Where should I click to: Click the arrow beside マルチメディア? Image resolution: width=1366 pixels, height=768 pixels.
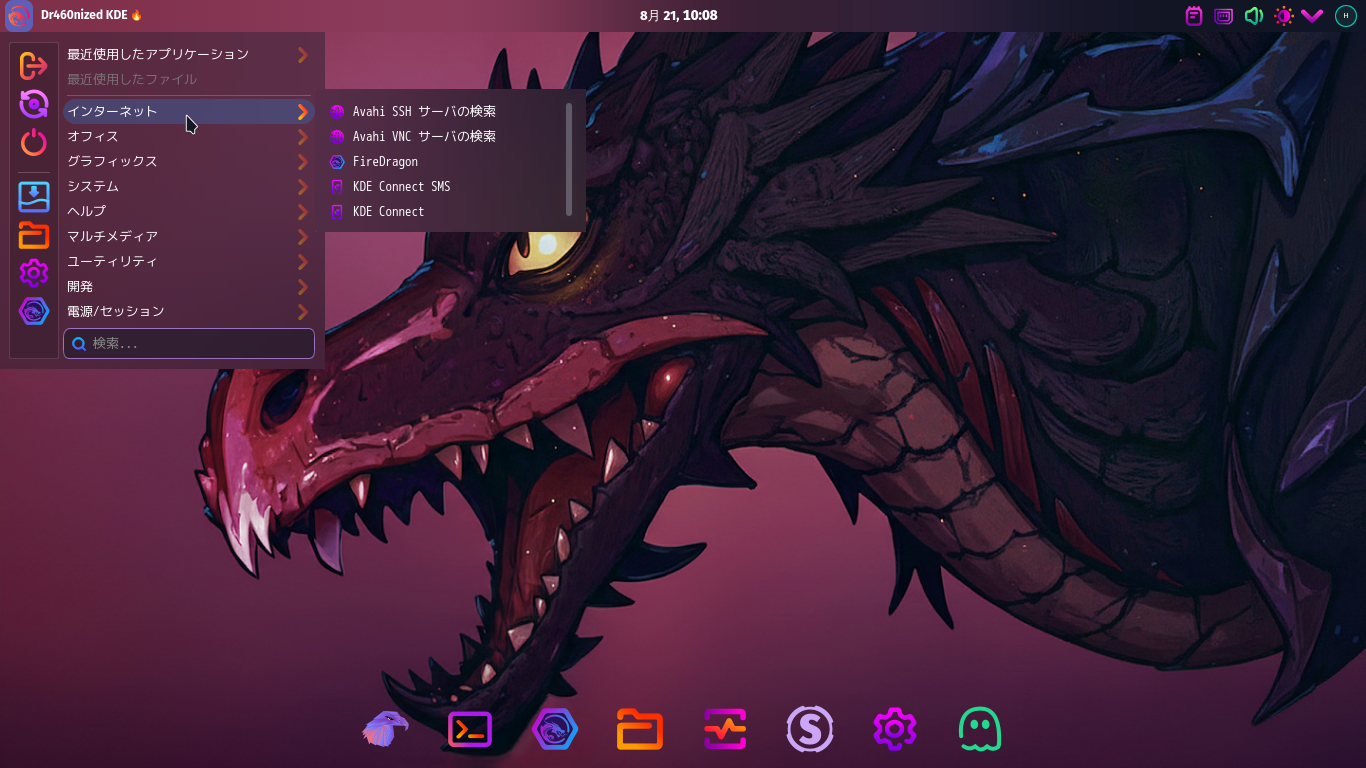302,237
